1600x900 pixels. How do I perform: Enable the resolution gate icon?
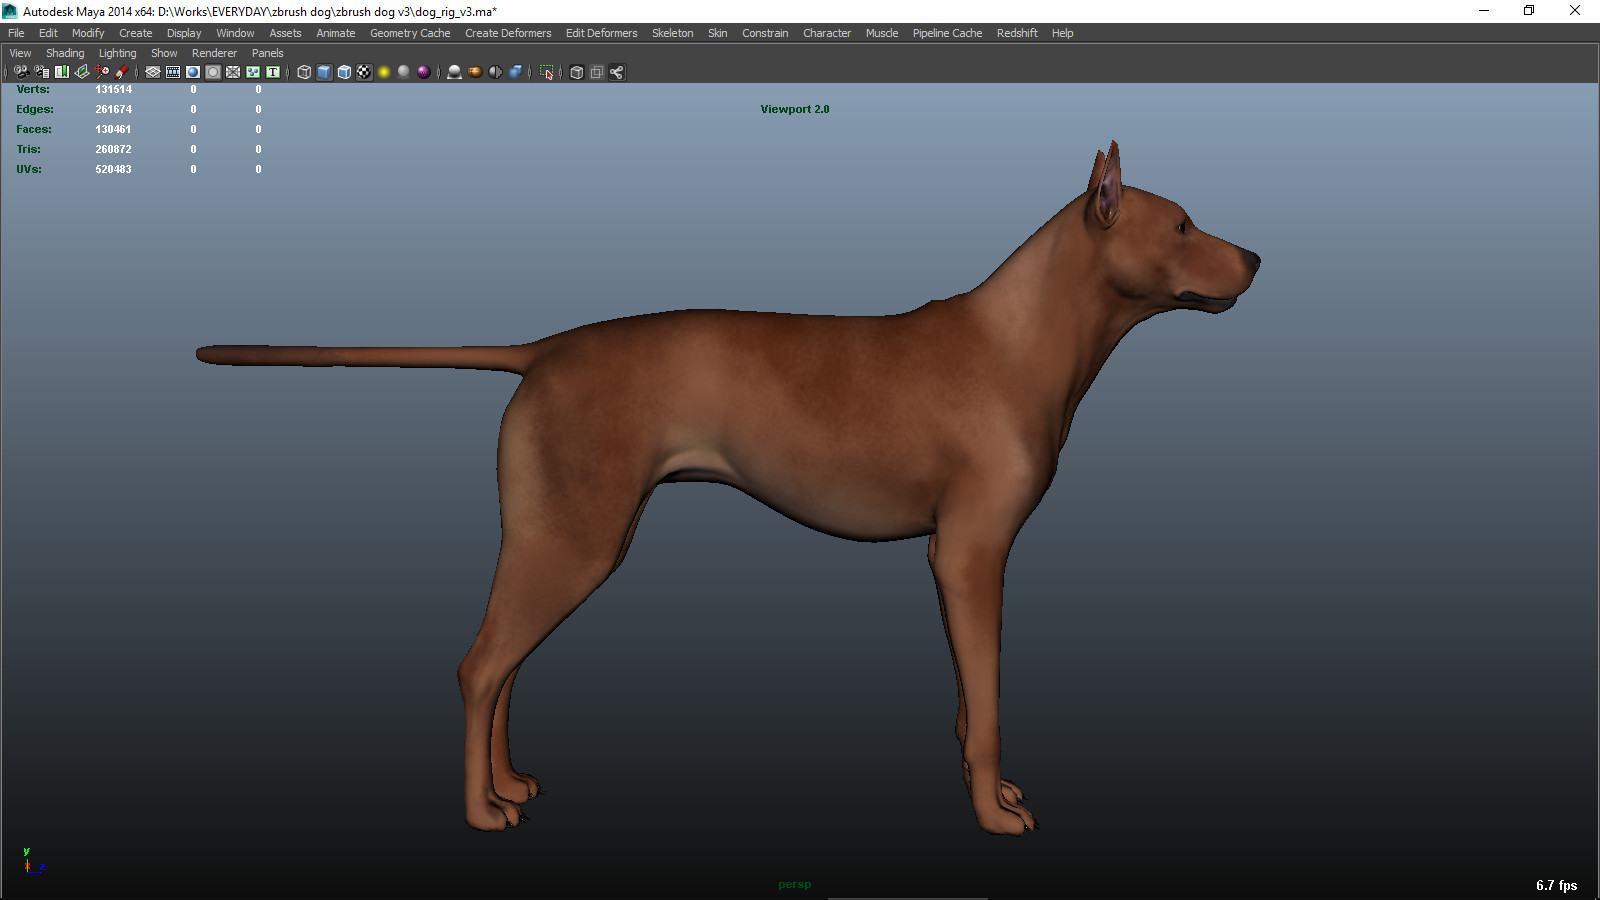coord(192,71)
